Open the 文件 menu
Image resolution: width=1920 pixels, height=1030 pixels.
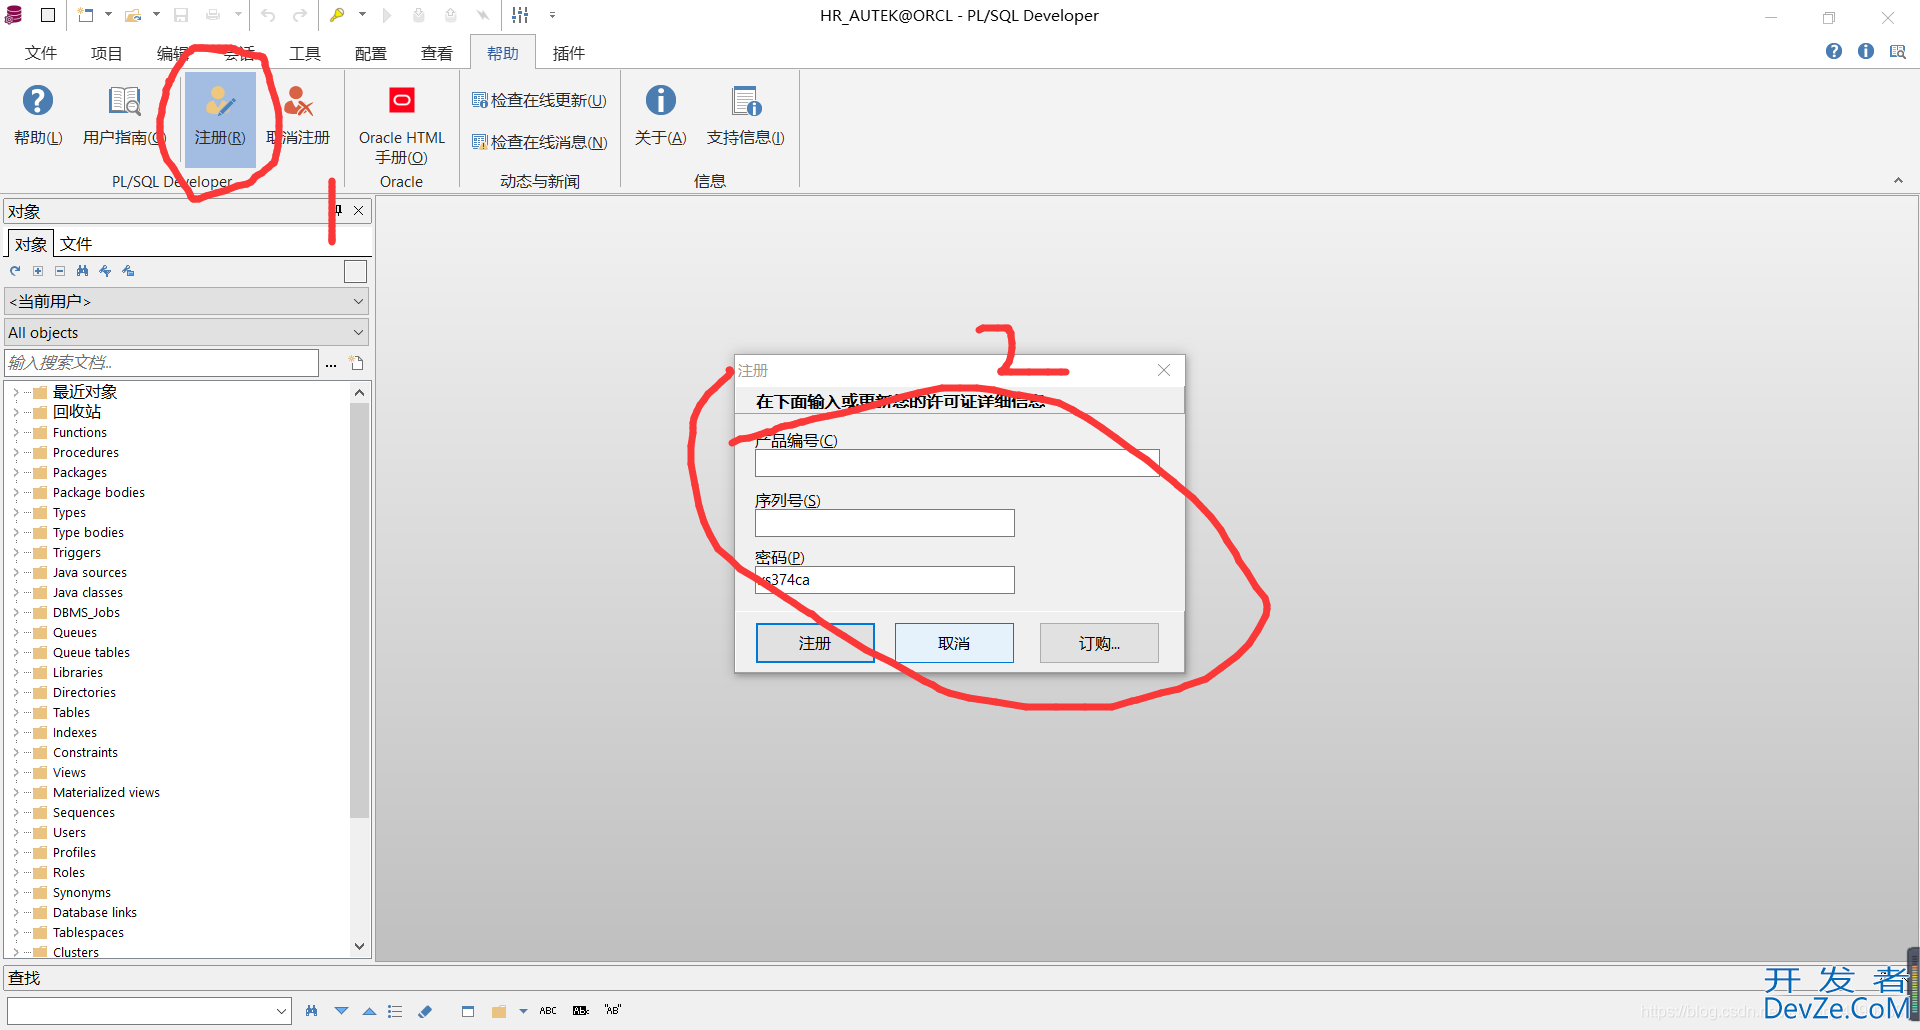(x=41, y=53)
